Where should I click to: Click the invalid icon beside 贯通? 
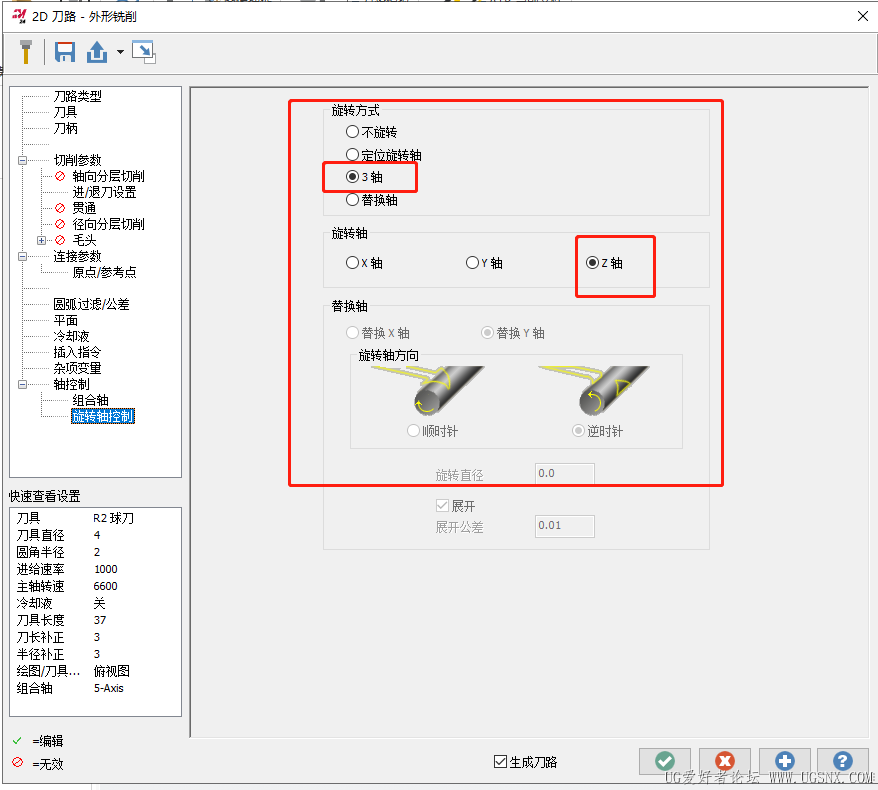point(60,208)
